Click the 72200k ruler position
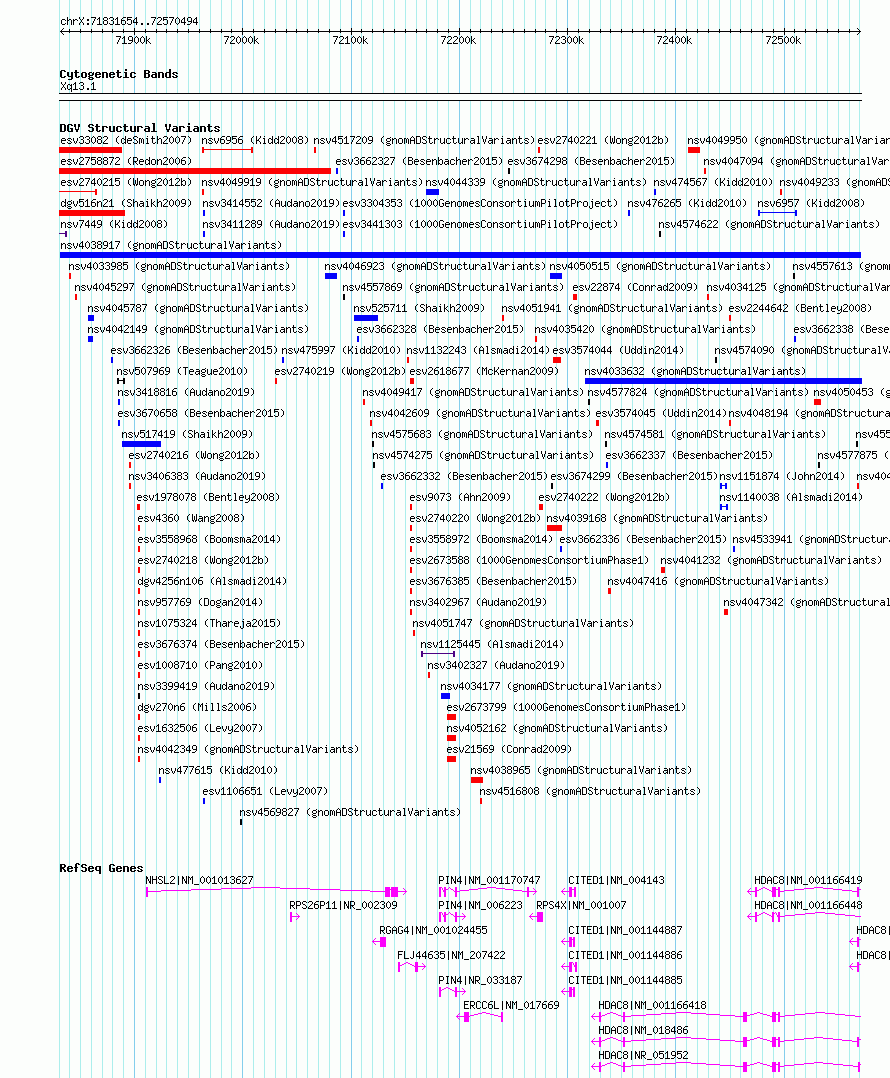890x1078 pixels. coord(458,41)
